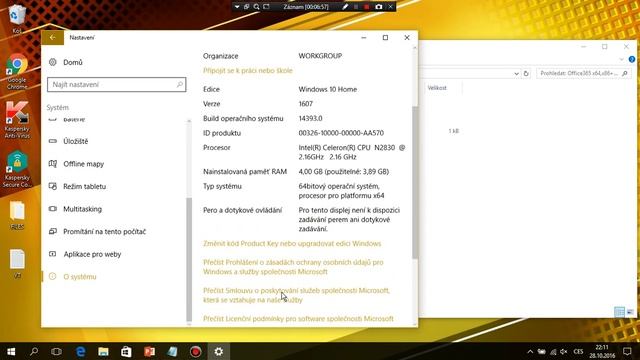The image size is (640, 360).
Task: Open the Google Chrome desktop shortcut
Action: point(17,72)
